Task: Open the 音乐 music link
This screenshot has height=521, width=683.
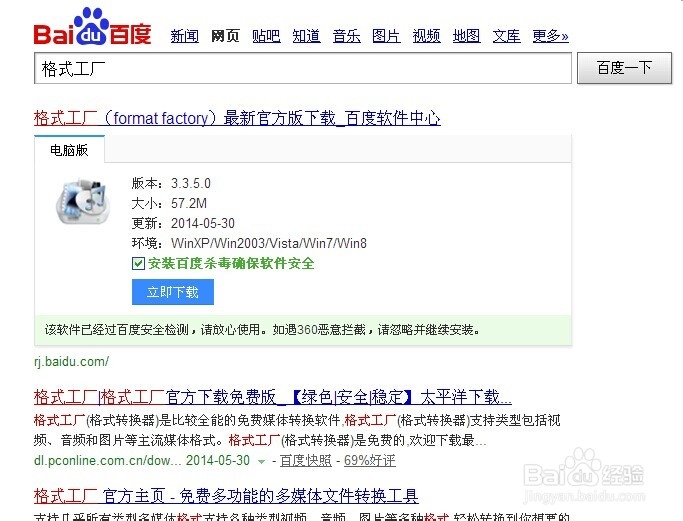Action: [346, 36]
